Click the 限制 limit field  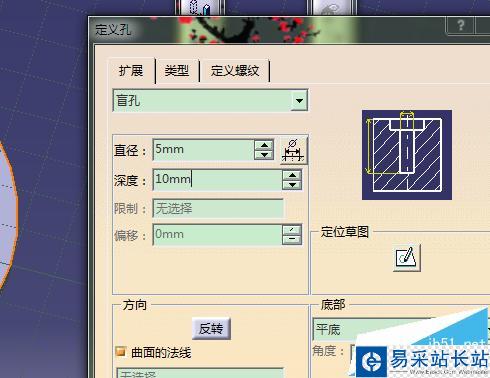218,209
